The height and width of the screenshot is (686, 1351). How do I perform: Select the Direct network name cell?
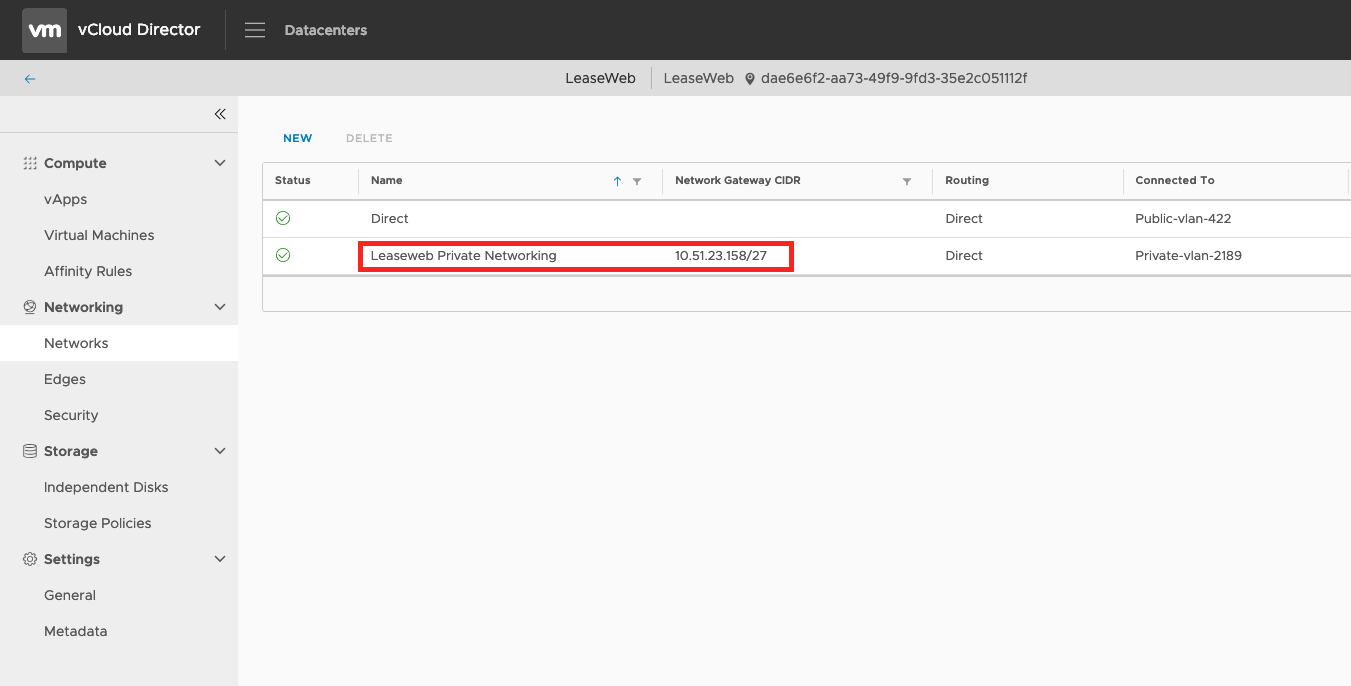(390, 218)
